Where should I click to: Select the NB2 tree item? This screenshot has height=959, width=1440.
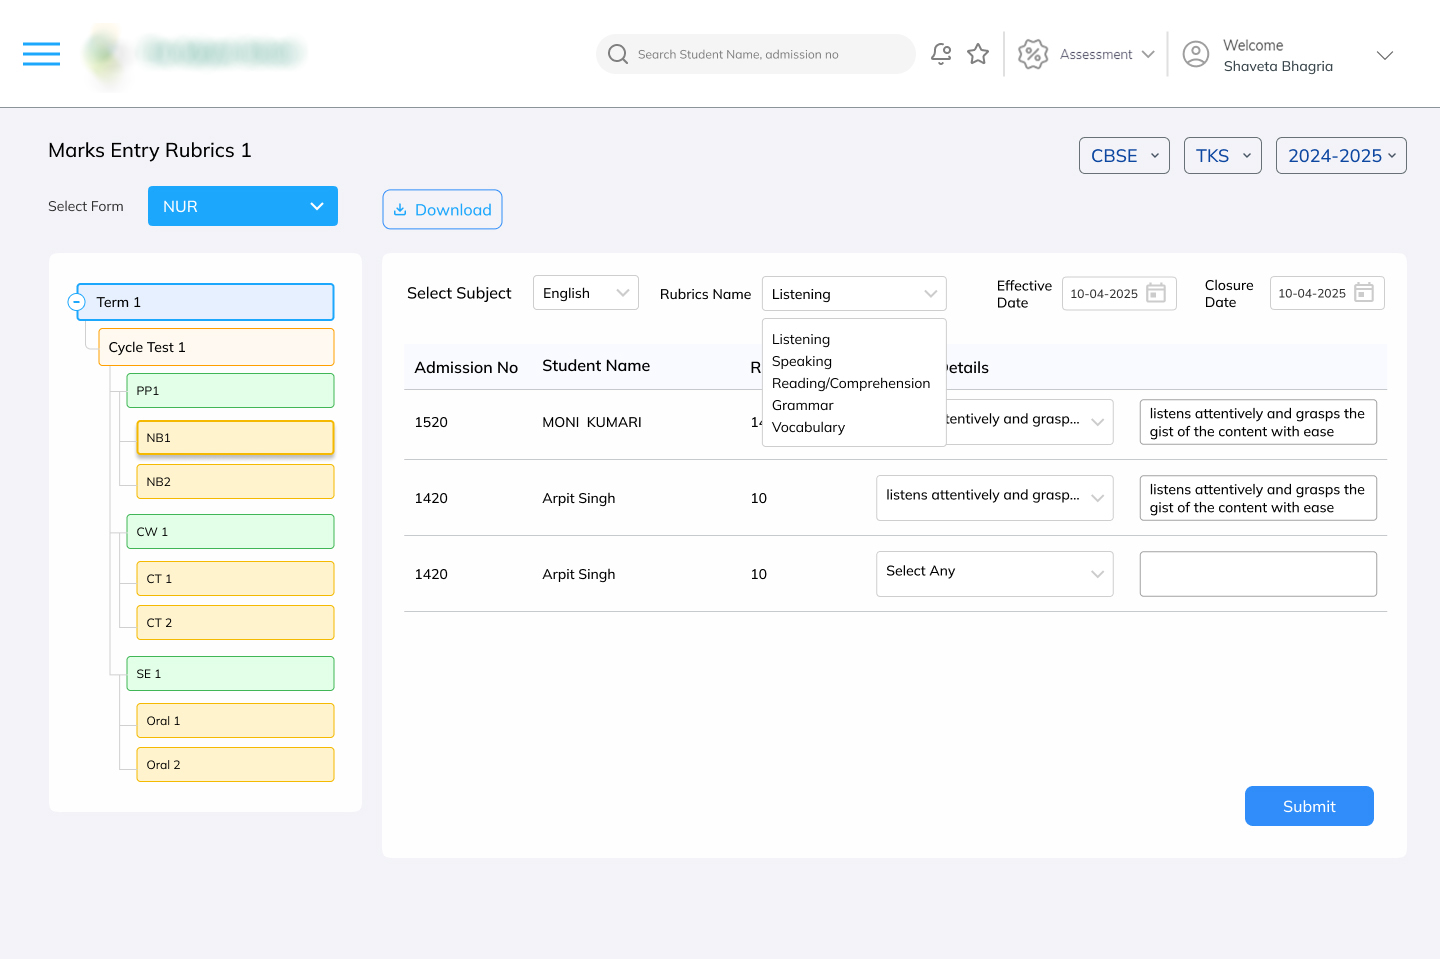click(x=235, y=482)
